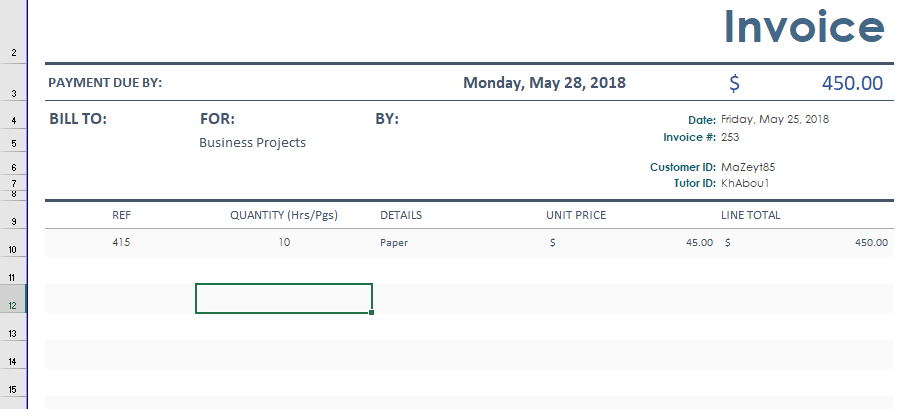Select the Friday, May 25, 2018 date cell
This screenshot has height=409, width=904.
[x=775, y=119]
